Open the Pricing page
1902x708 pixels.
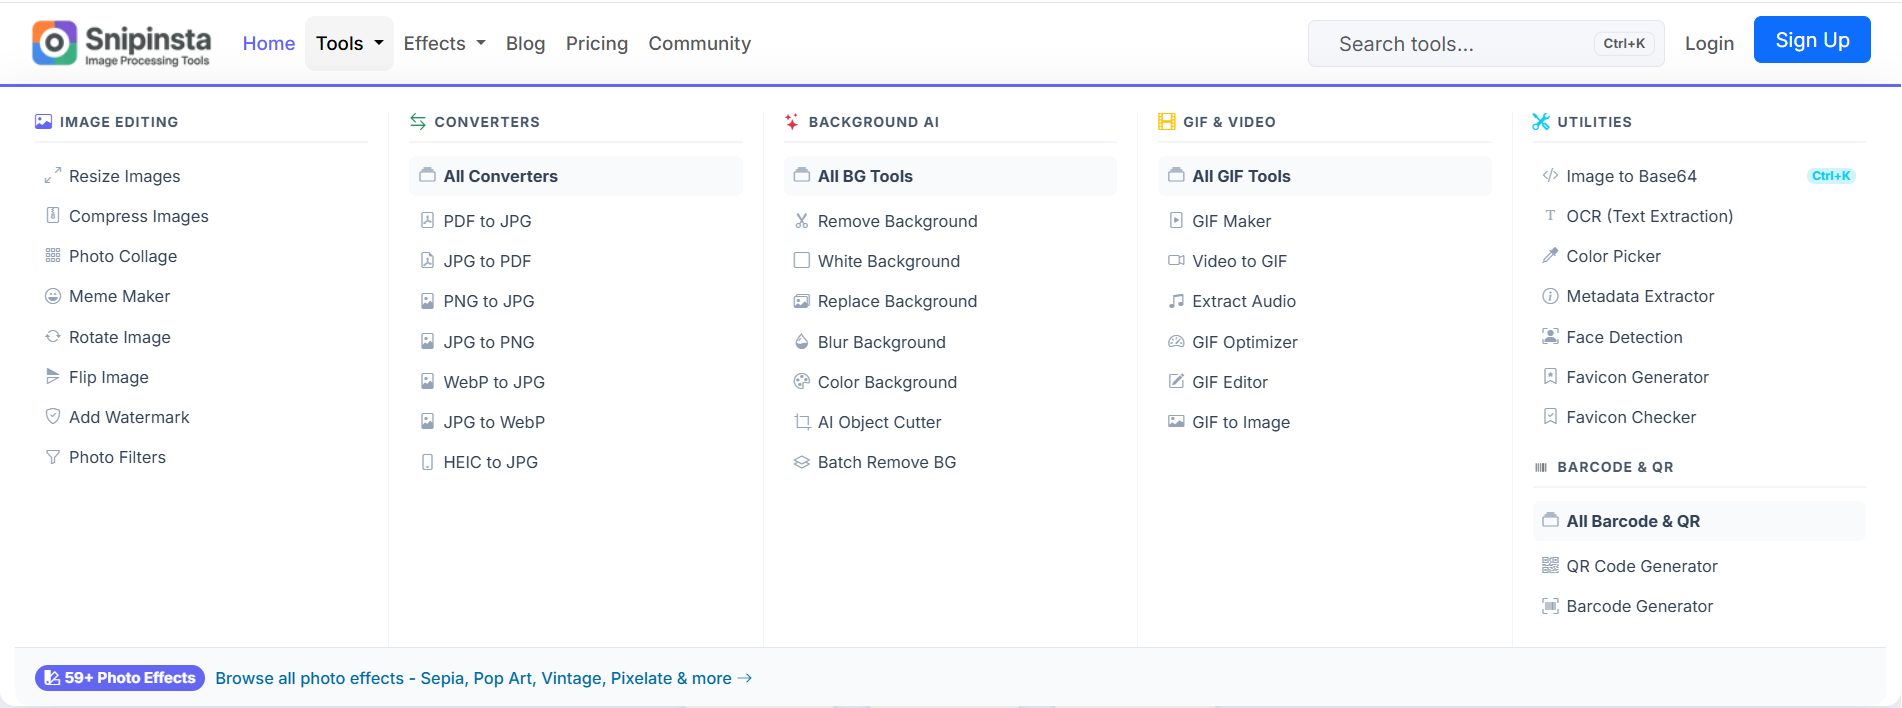pos(597,43)
